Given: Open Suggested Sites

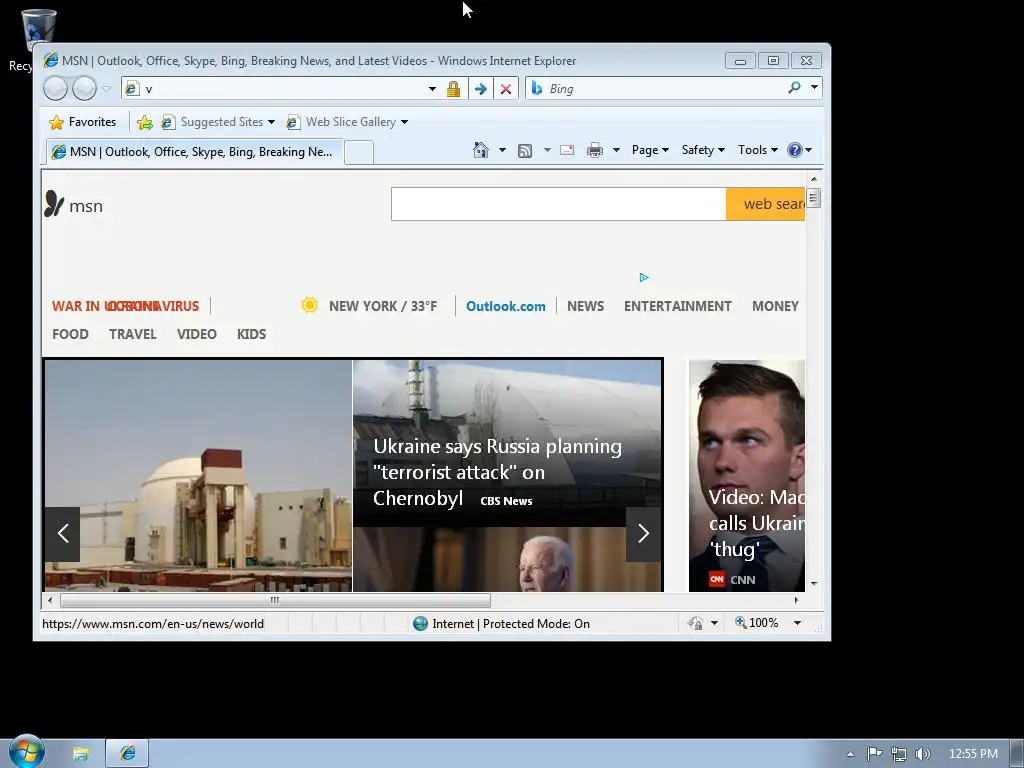Looking at the screenshot, I should point(217,122).
